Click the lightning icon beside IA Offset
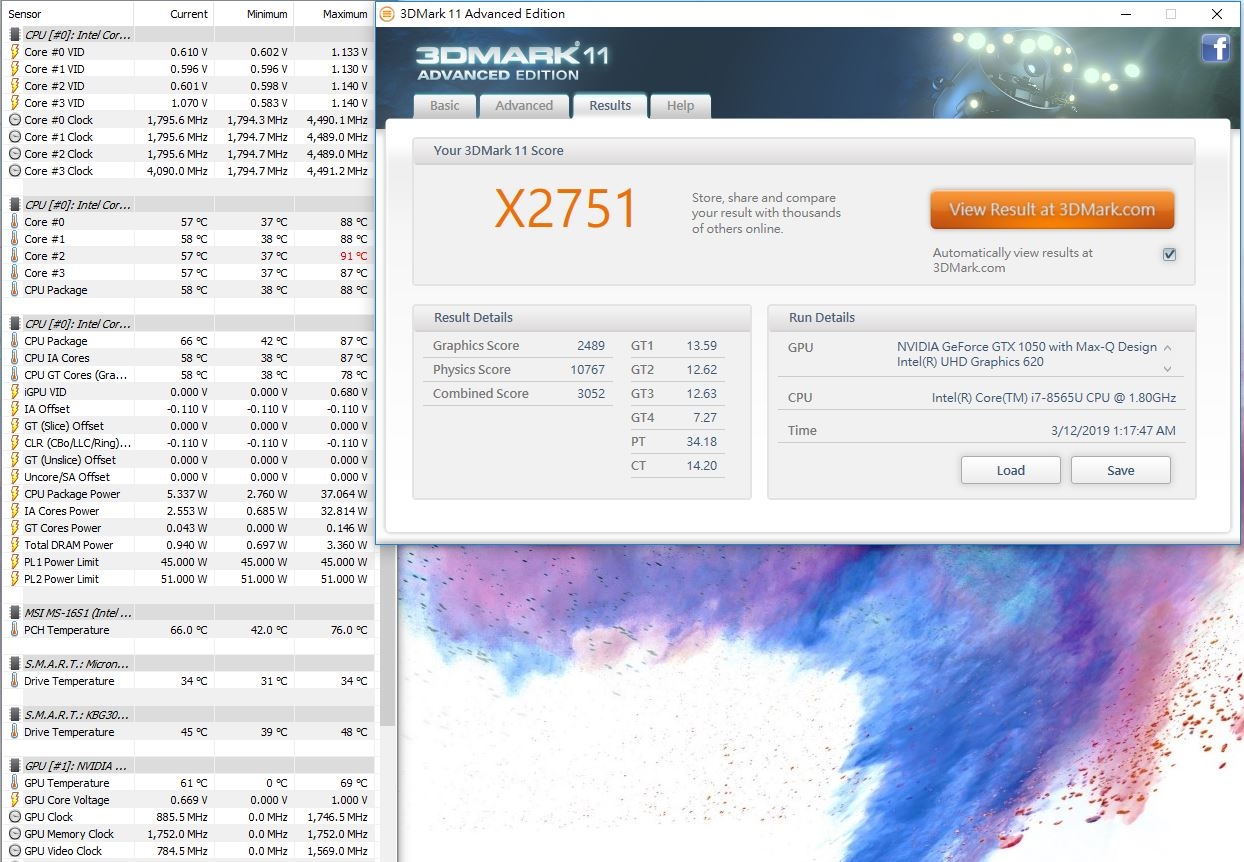Image resolution: width=1244 pixels, height=862 pixels. (15, 409)
